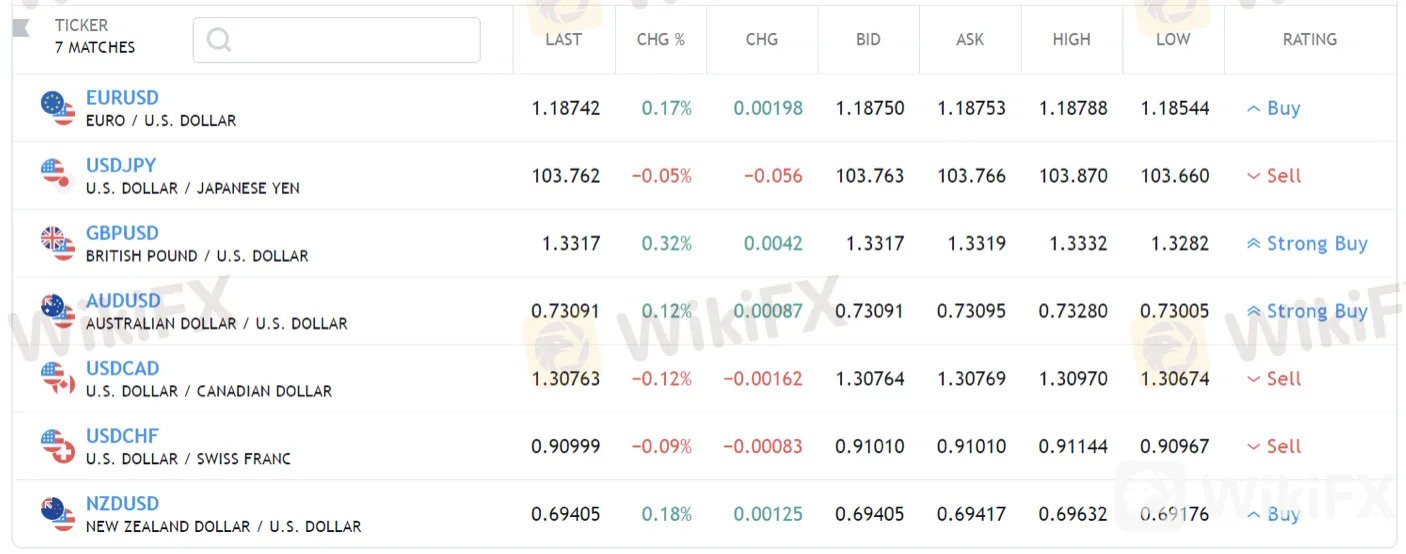1406x554 pixels.
Task: Click the EURUSD euro-dollar flag icon
Action: [58, 108]
